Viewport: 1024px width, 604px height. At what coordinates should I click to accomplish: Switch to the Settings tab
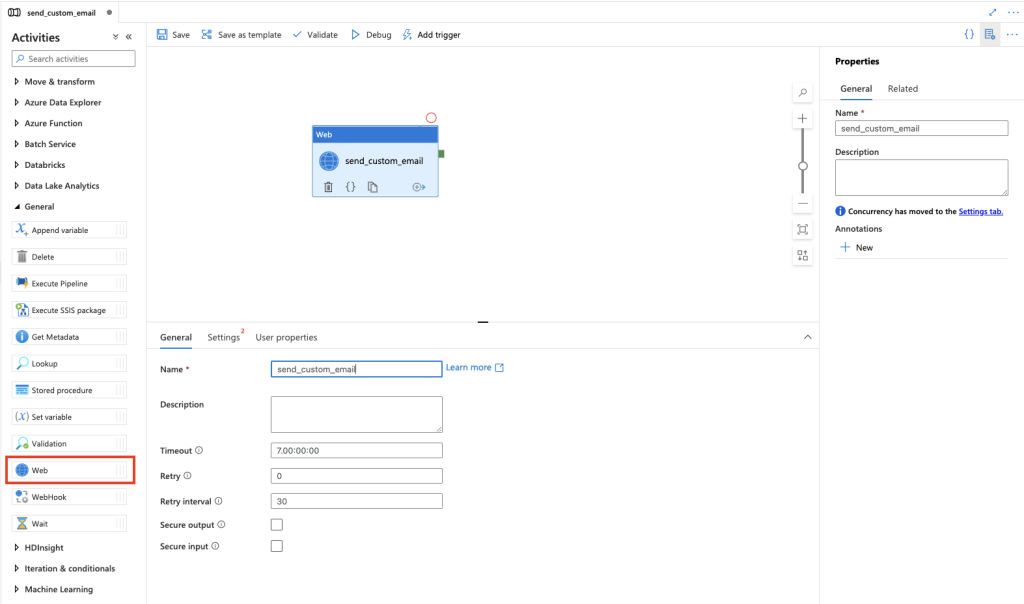[x=223, y=338]
